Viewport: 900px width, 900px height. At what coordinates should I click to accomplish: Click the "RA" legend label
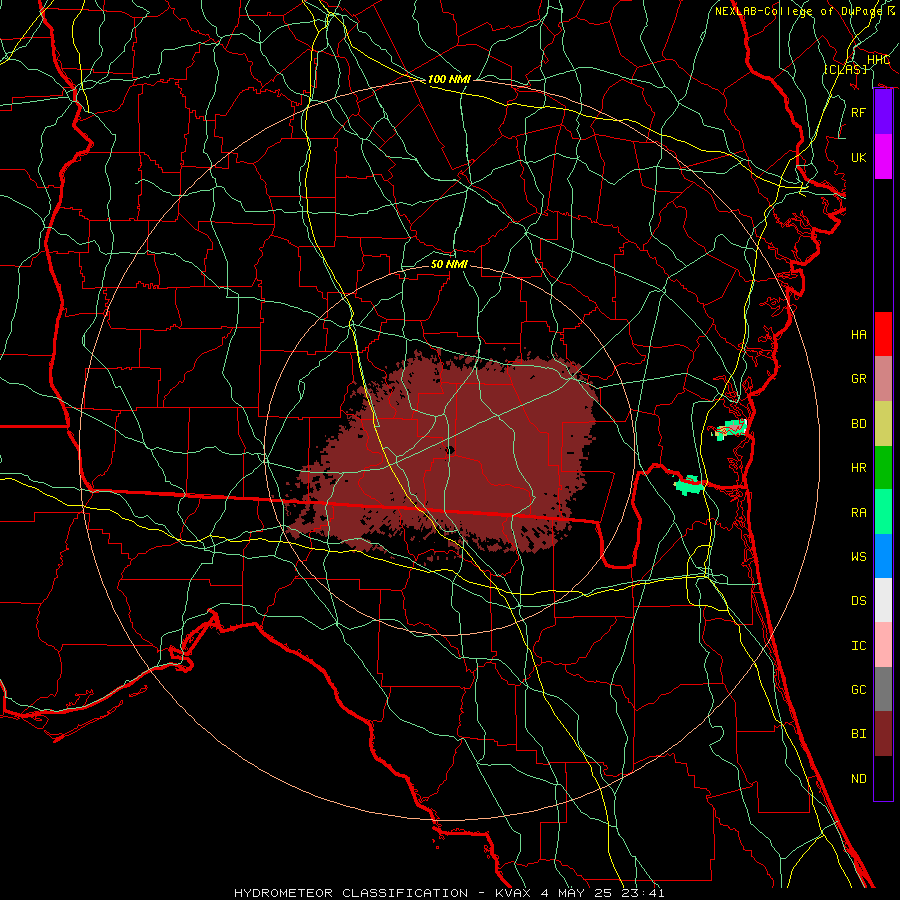point(859,513)
